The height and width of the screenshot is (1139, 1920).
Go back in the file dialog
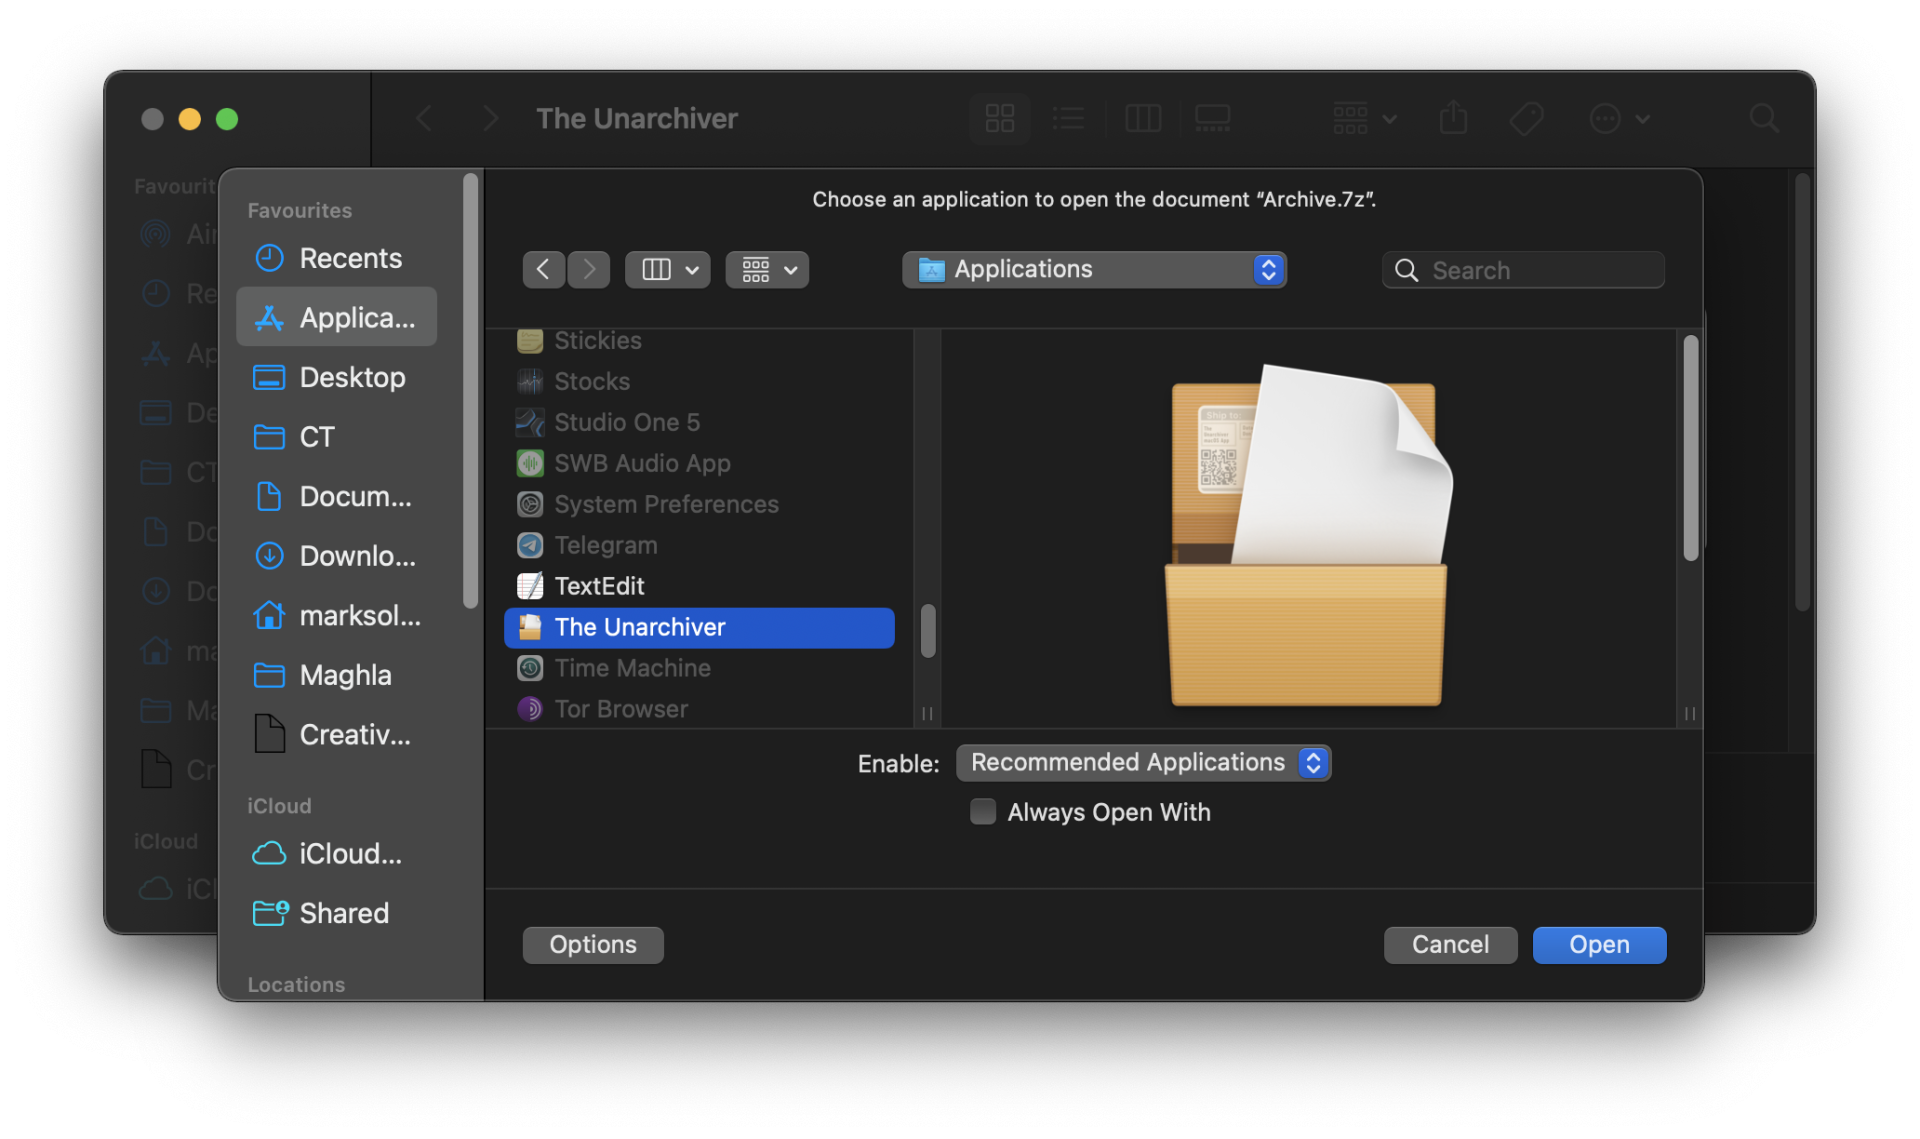point(543,270)
